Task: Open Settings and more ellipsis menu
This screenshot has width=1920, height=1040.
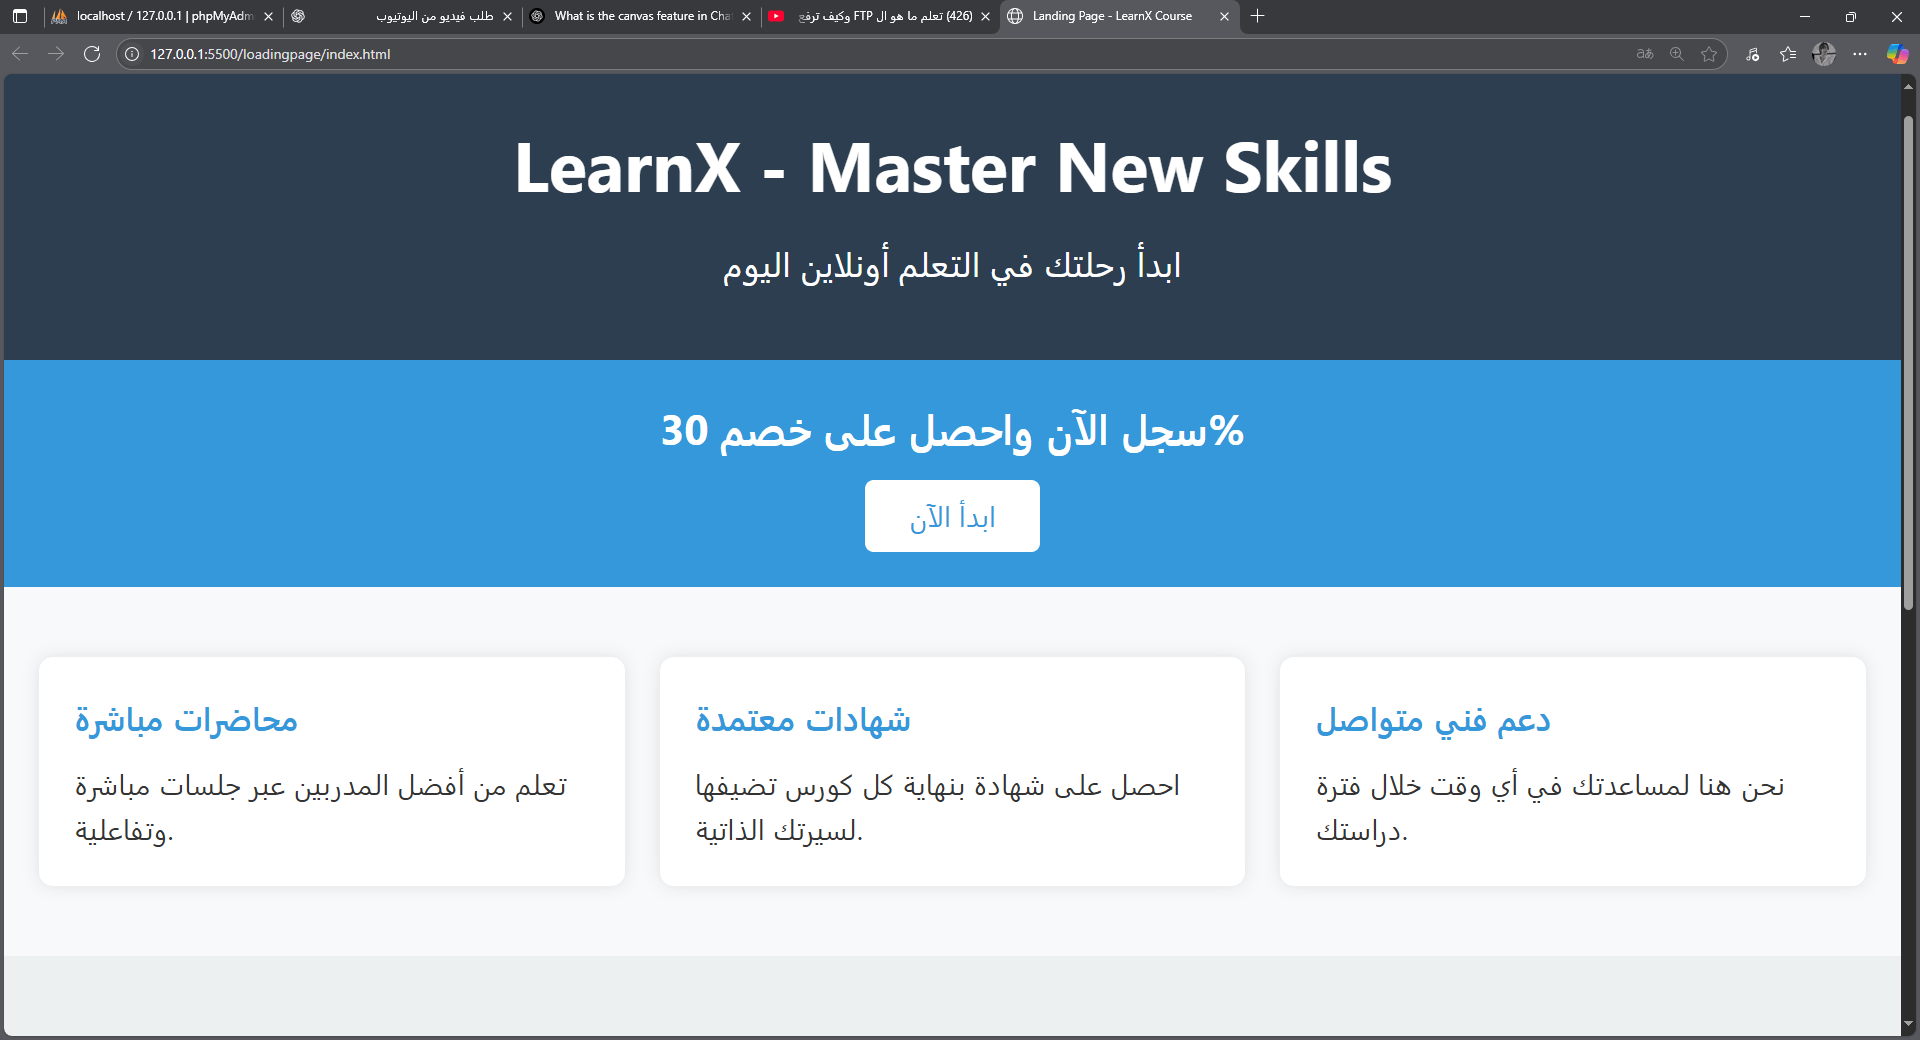Action: [x=1860, y=54]
